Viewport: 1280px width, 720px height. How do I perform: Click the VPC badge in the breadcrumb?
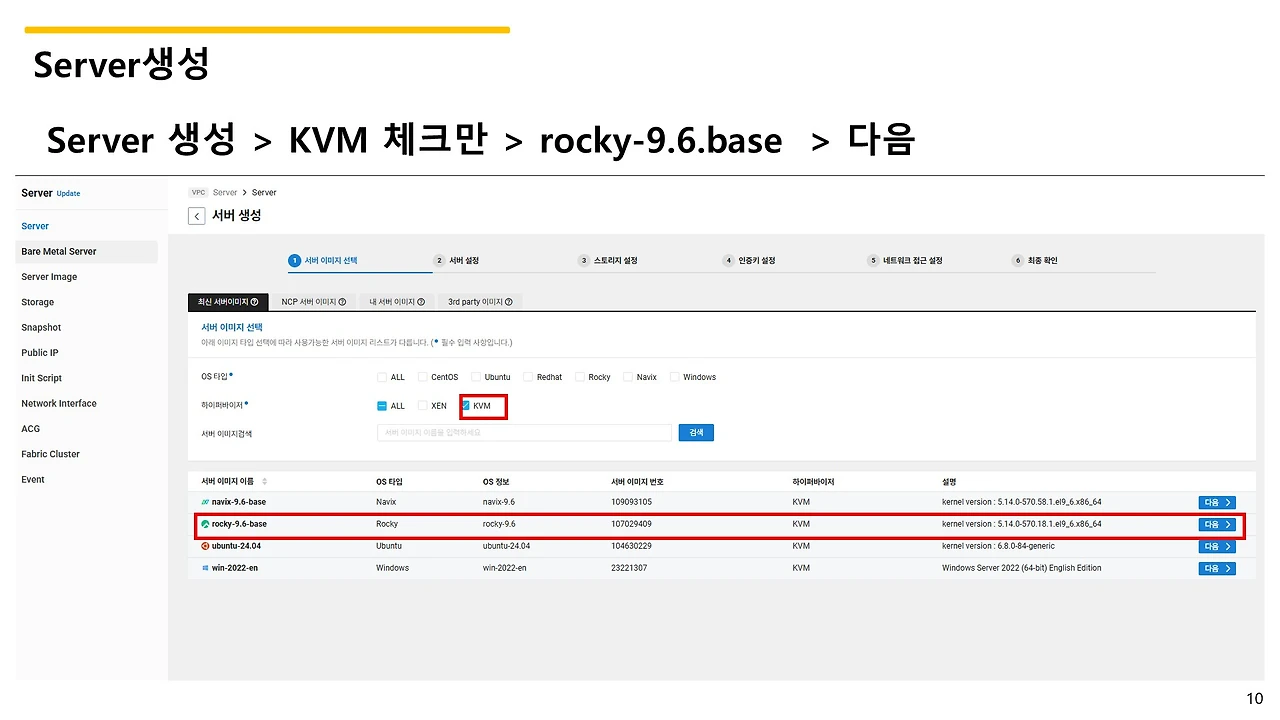198,192
